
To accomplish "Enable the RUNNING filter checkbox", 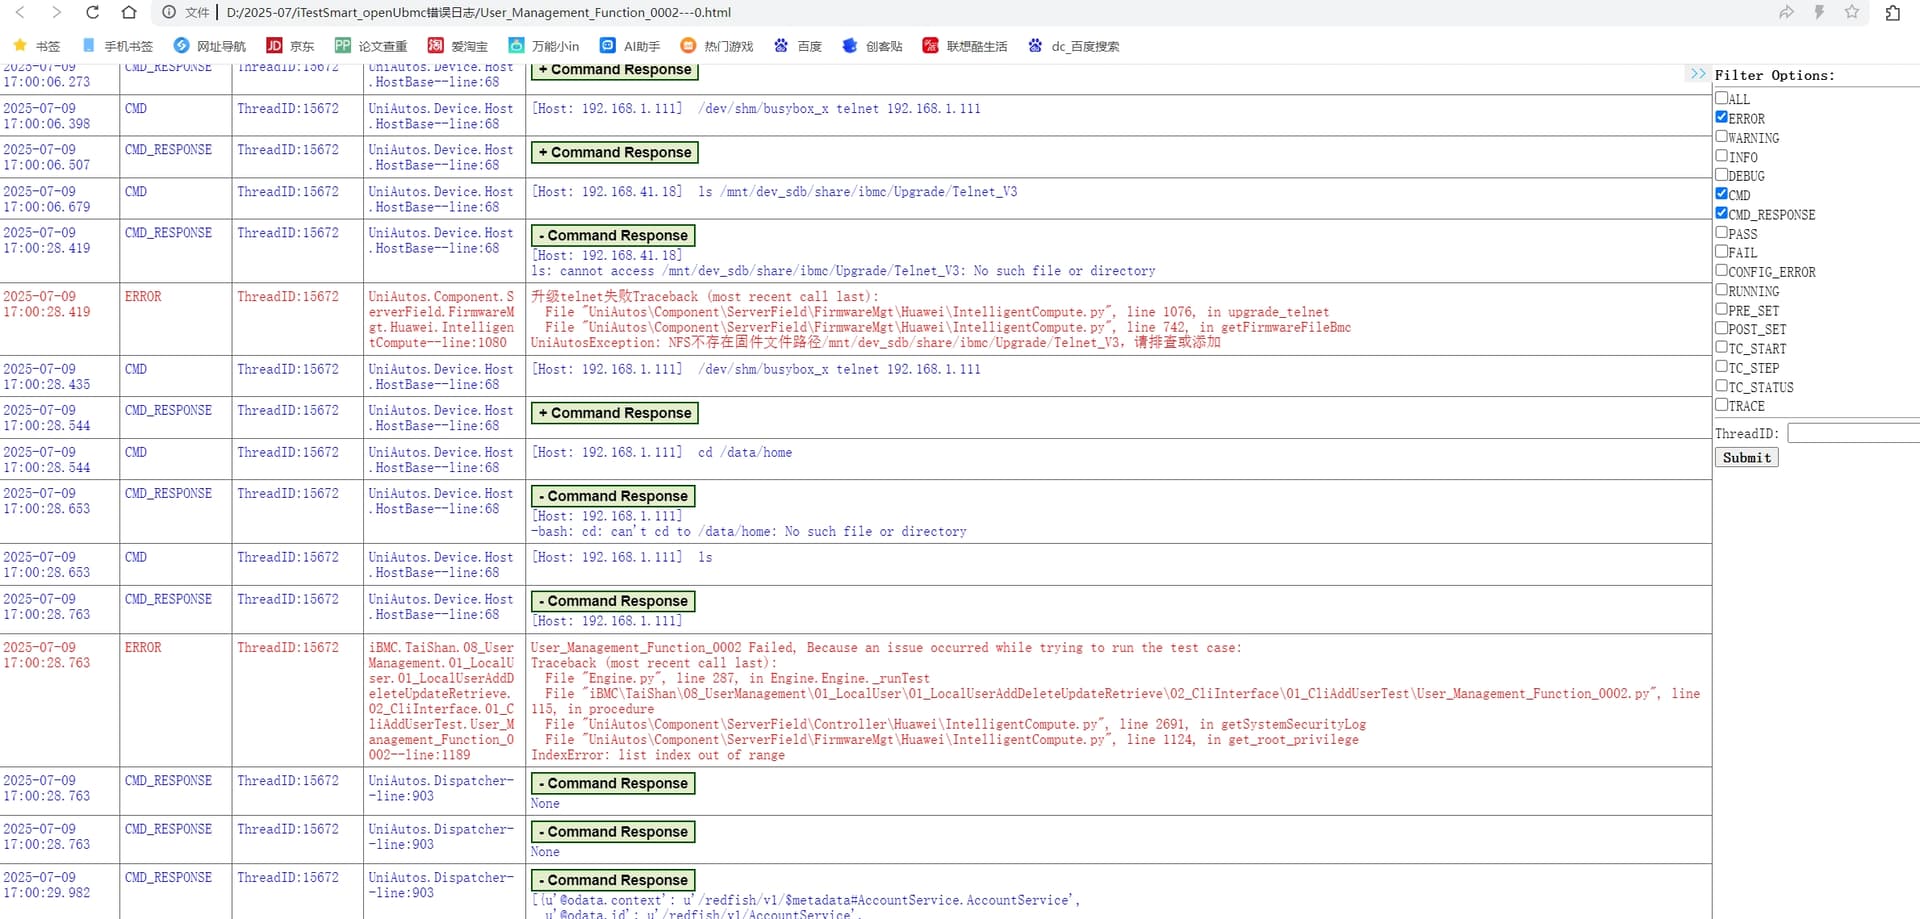I will point(1721,290).
